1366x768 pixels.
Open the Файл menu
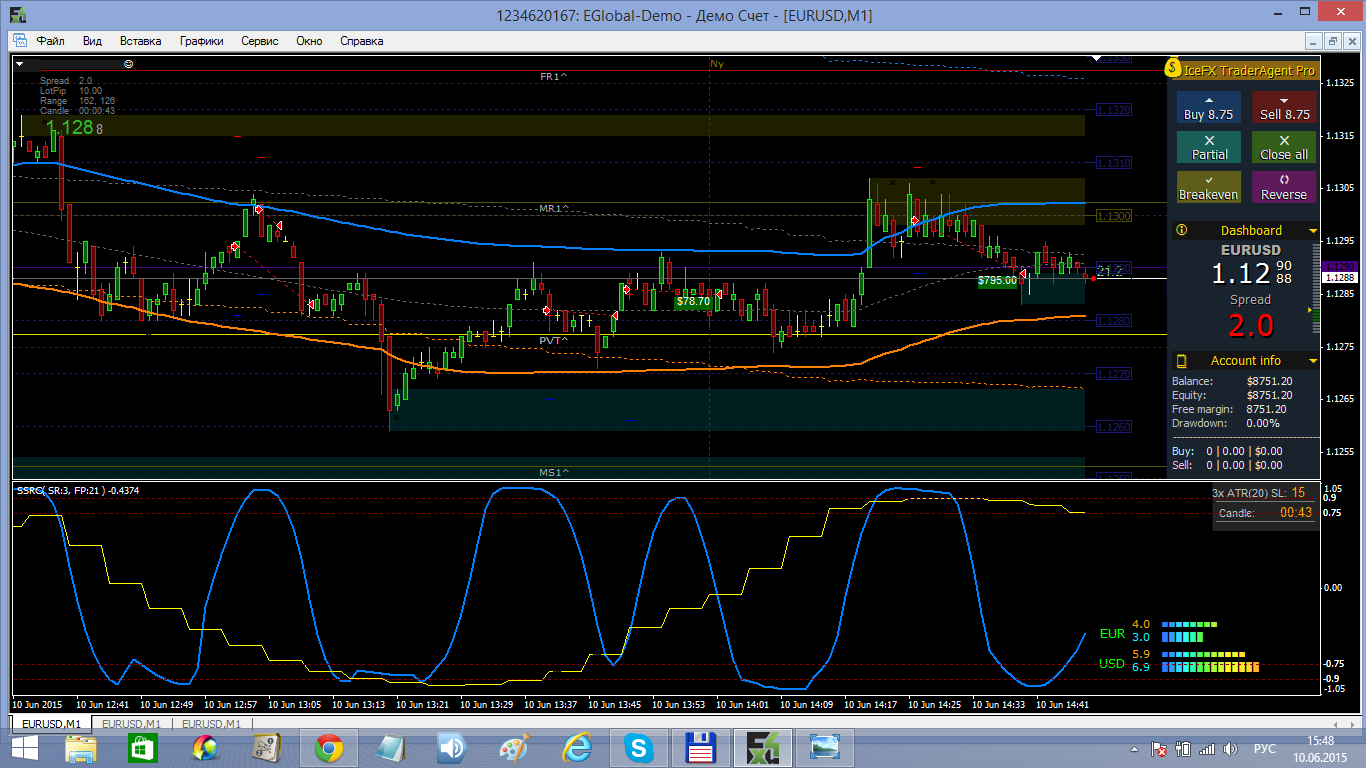(x=50, y=41)
